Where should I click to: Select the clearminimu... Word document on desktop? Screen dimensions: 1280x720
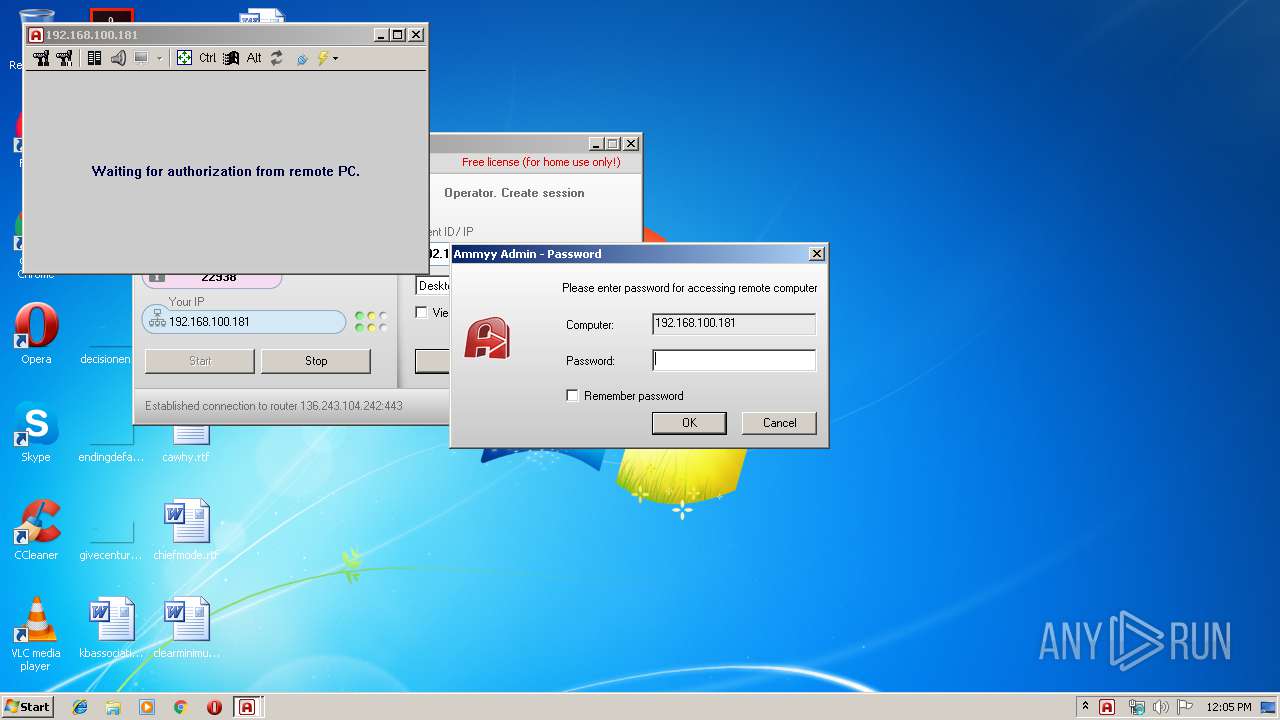[x=186, y=628]
